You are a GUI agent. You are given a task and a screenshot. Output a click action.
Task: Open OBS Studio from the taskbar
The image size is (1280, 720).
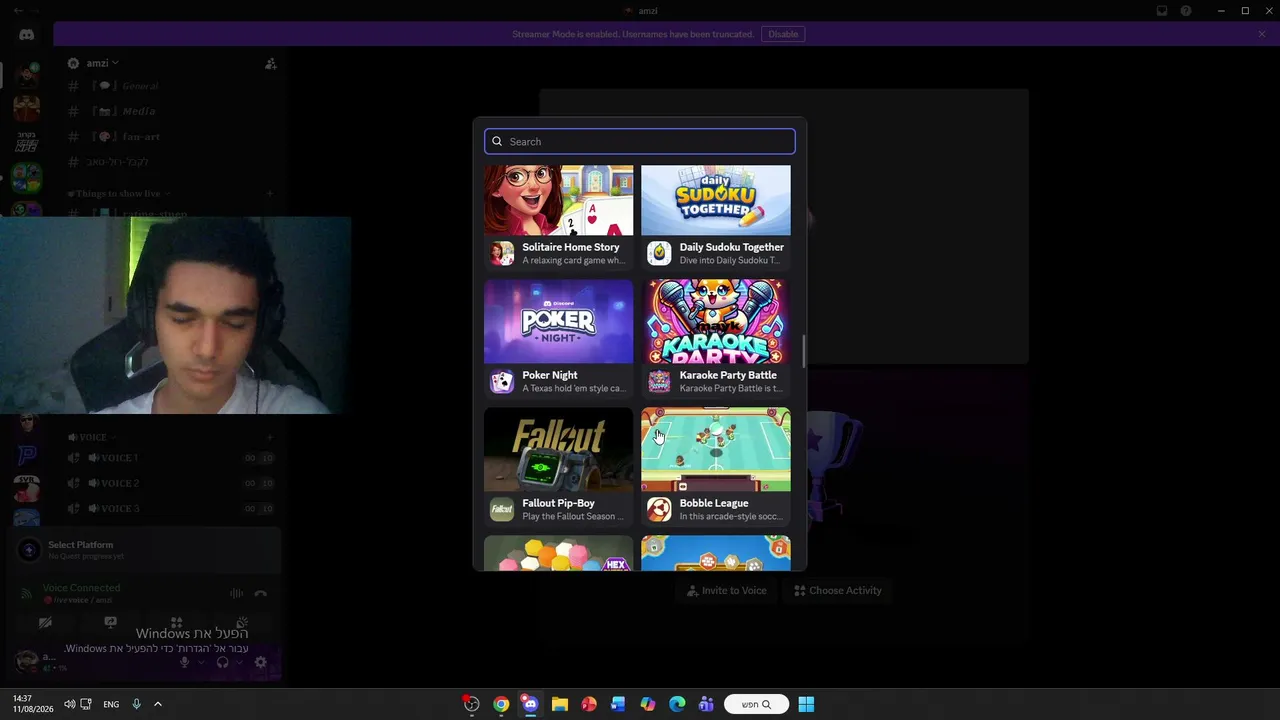(472, 704)
